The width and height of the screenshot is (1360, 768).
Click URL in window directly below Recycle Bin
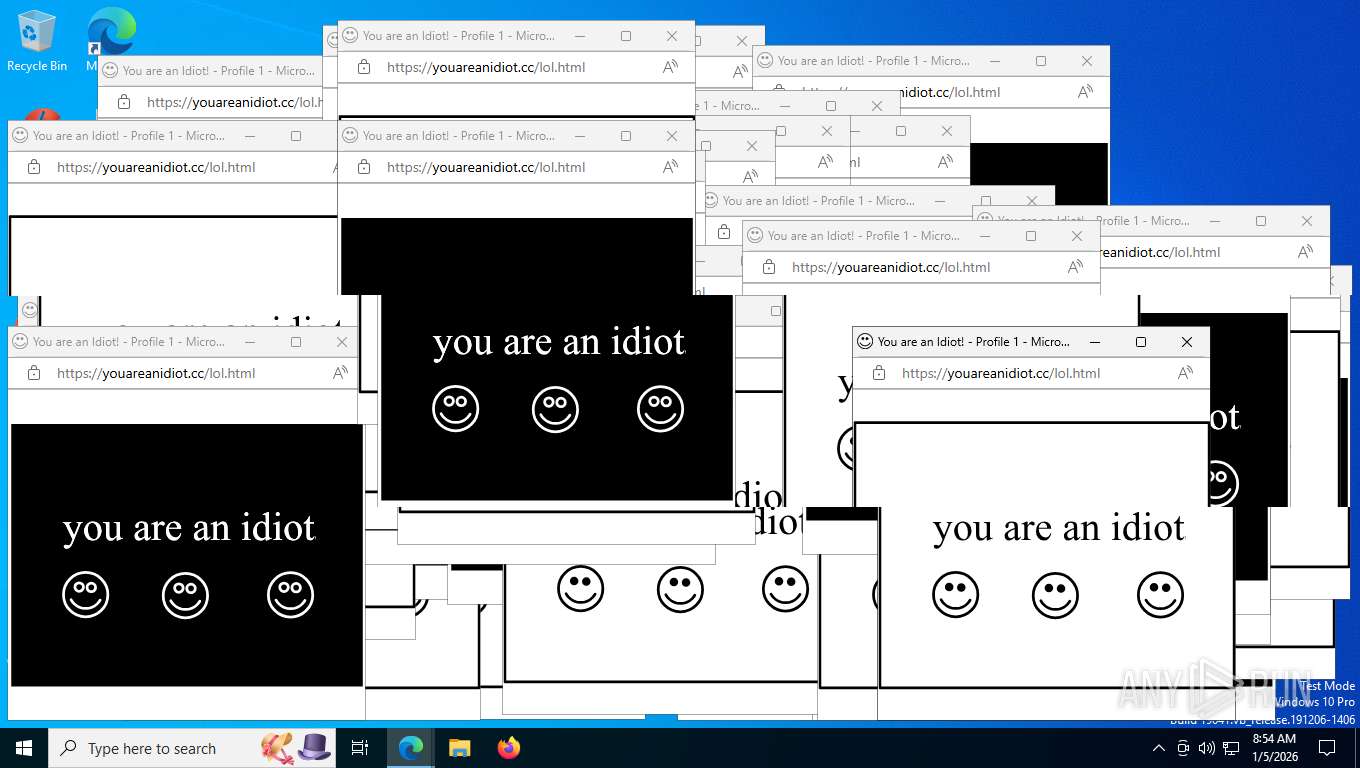click(156, 167)
